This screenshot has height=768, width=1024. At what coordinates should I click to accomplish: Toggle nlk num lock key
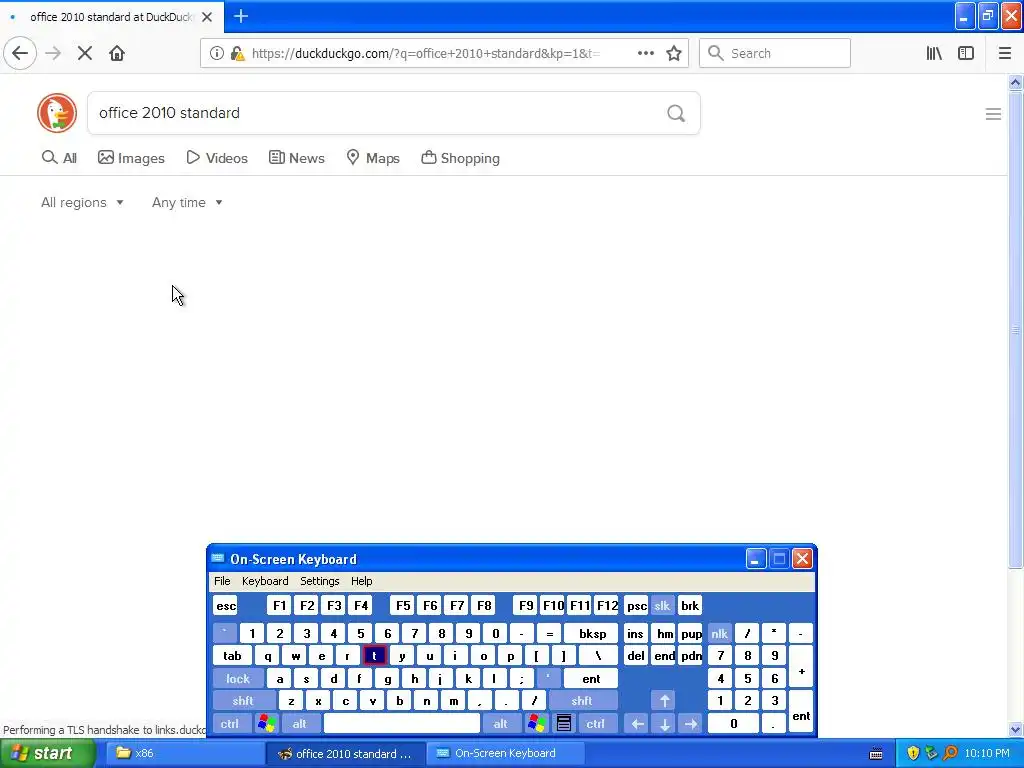click(x=720, y=633)
